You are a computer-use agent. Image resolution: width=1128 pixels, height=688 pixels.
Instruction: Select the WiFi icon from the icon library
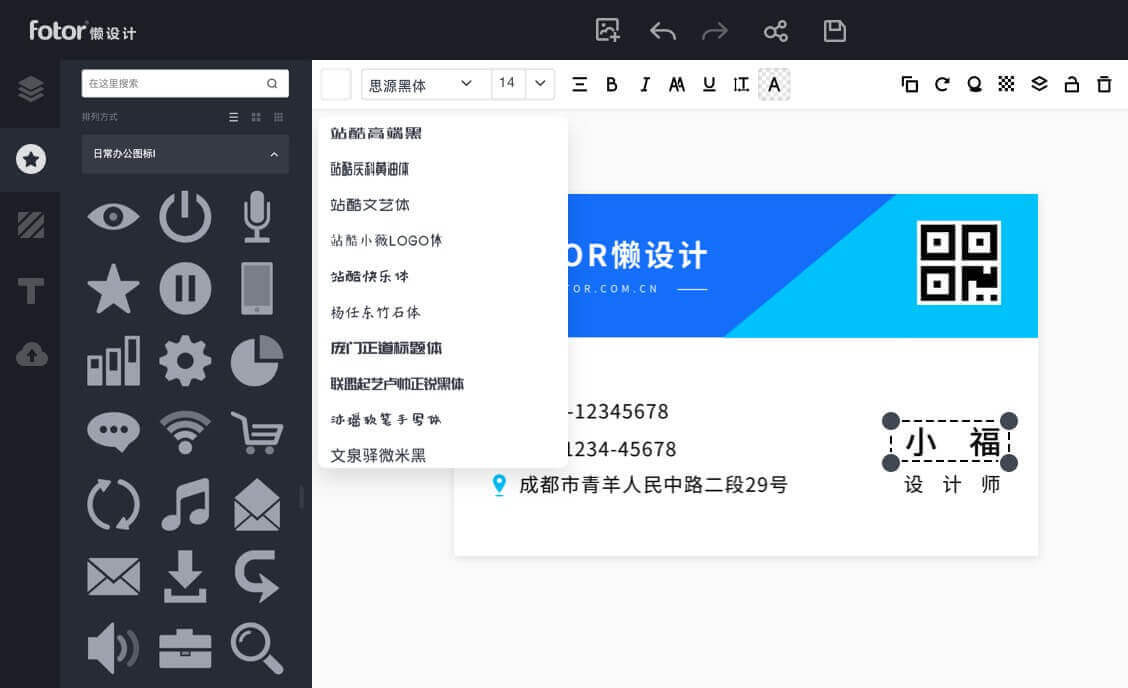click(185, 432)
